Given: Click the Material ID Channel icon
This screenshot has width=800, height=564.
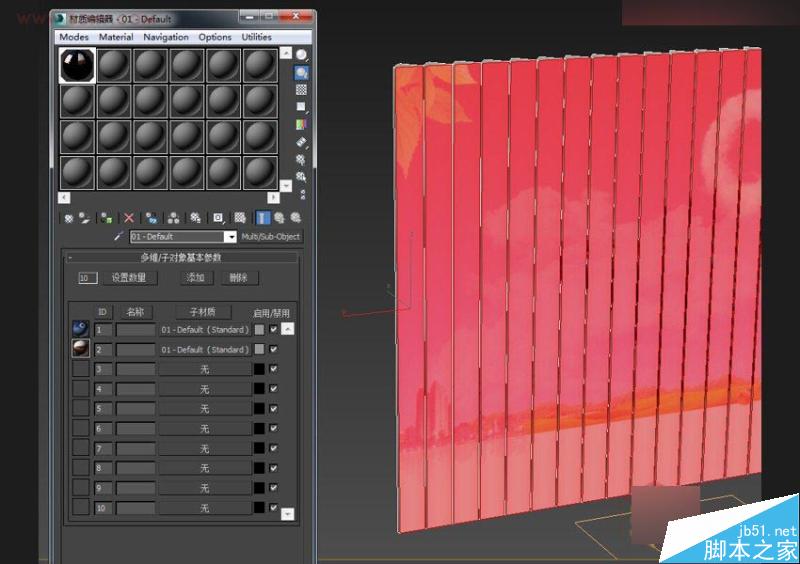Looking at the screenshot, I should 218,218.
